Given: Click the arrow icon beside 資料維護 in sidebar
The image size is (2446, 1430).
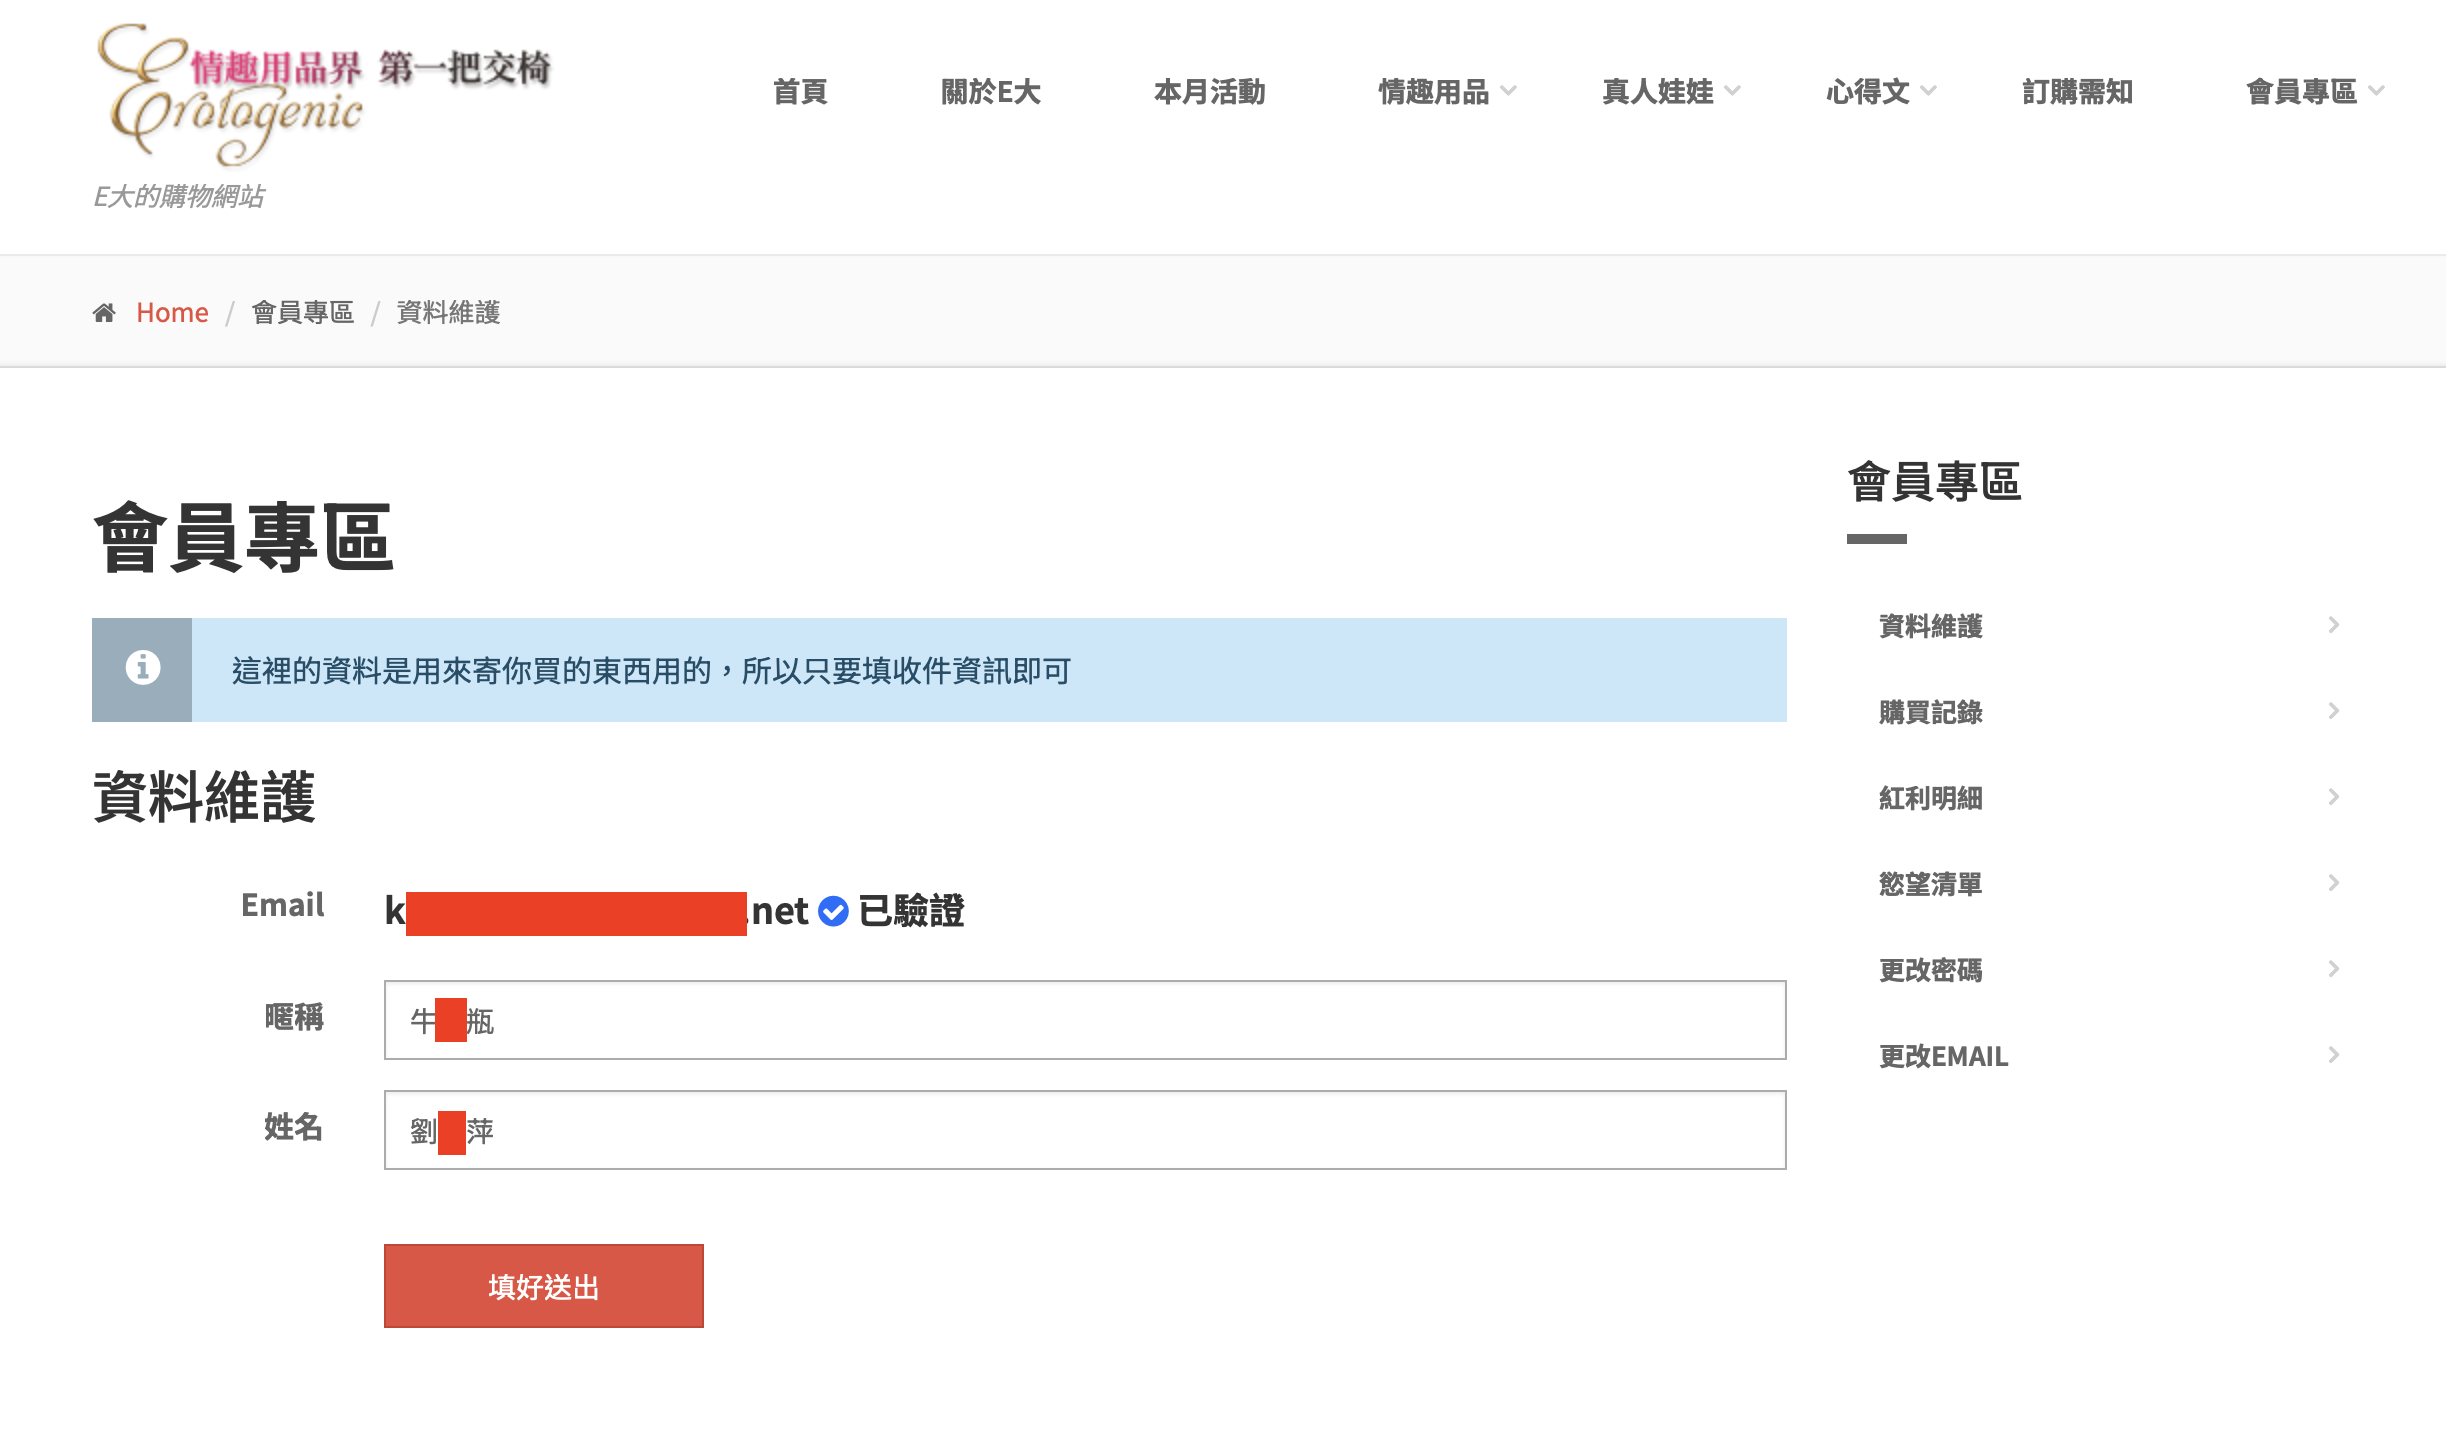Looking at the screenshot, I should (2333, 625).
